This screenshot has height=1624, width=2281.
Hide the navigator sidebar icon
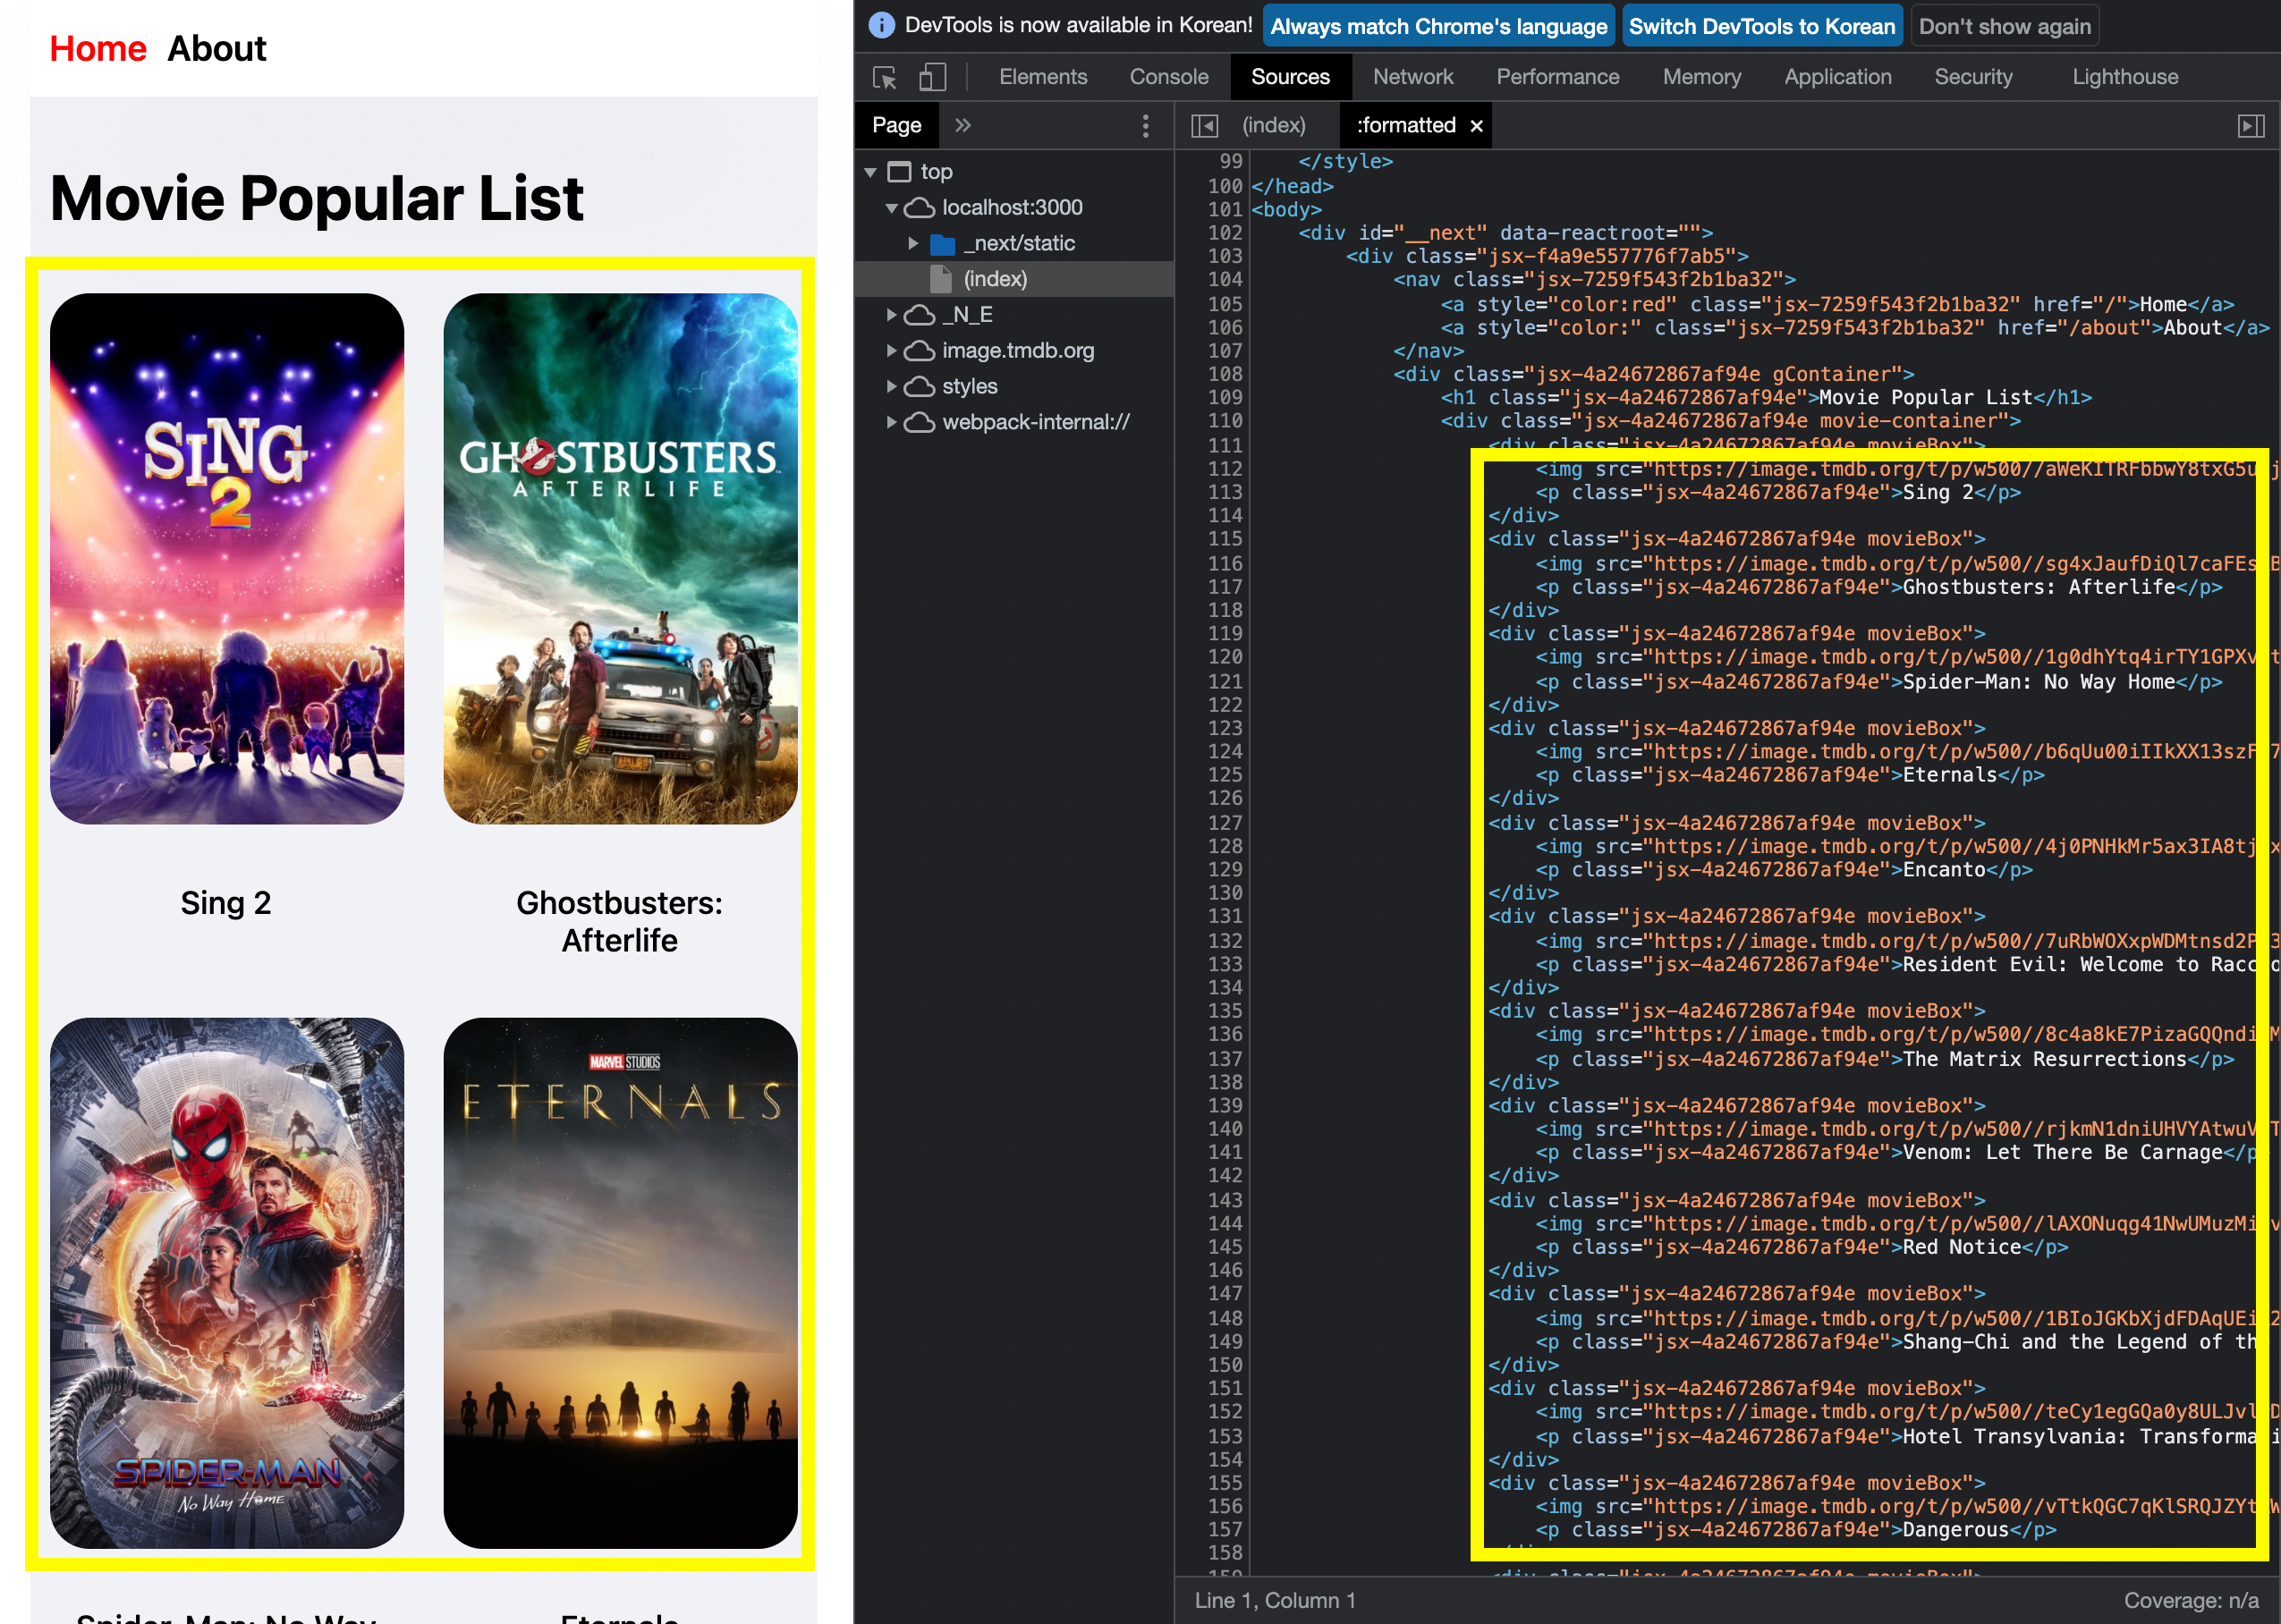click(1204, 126)
